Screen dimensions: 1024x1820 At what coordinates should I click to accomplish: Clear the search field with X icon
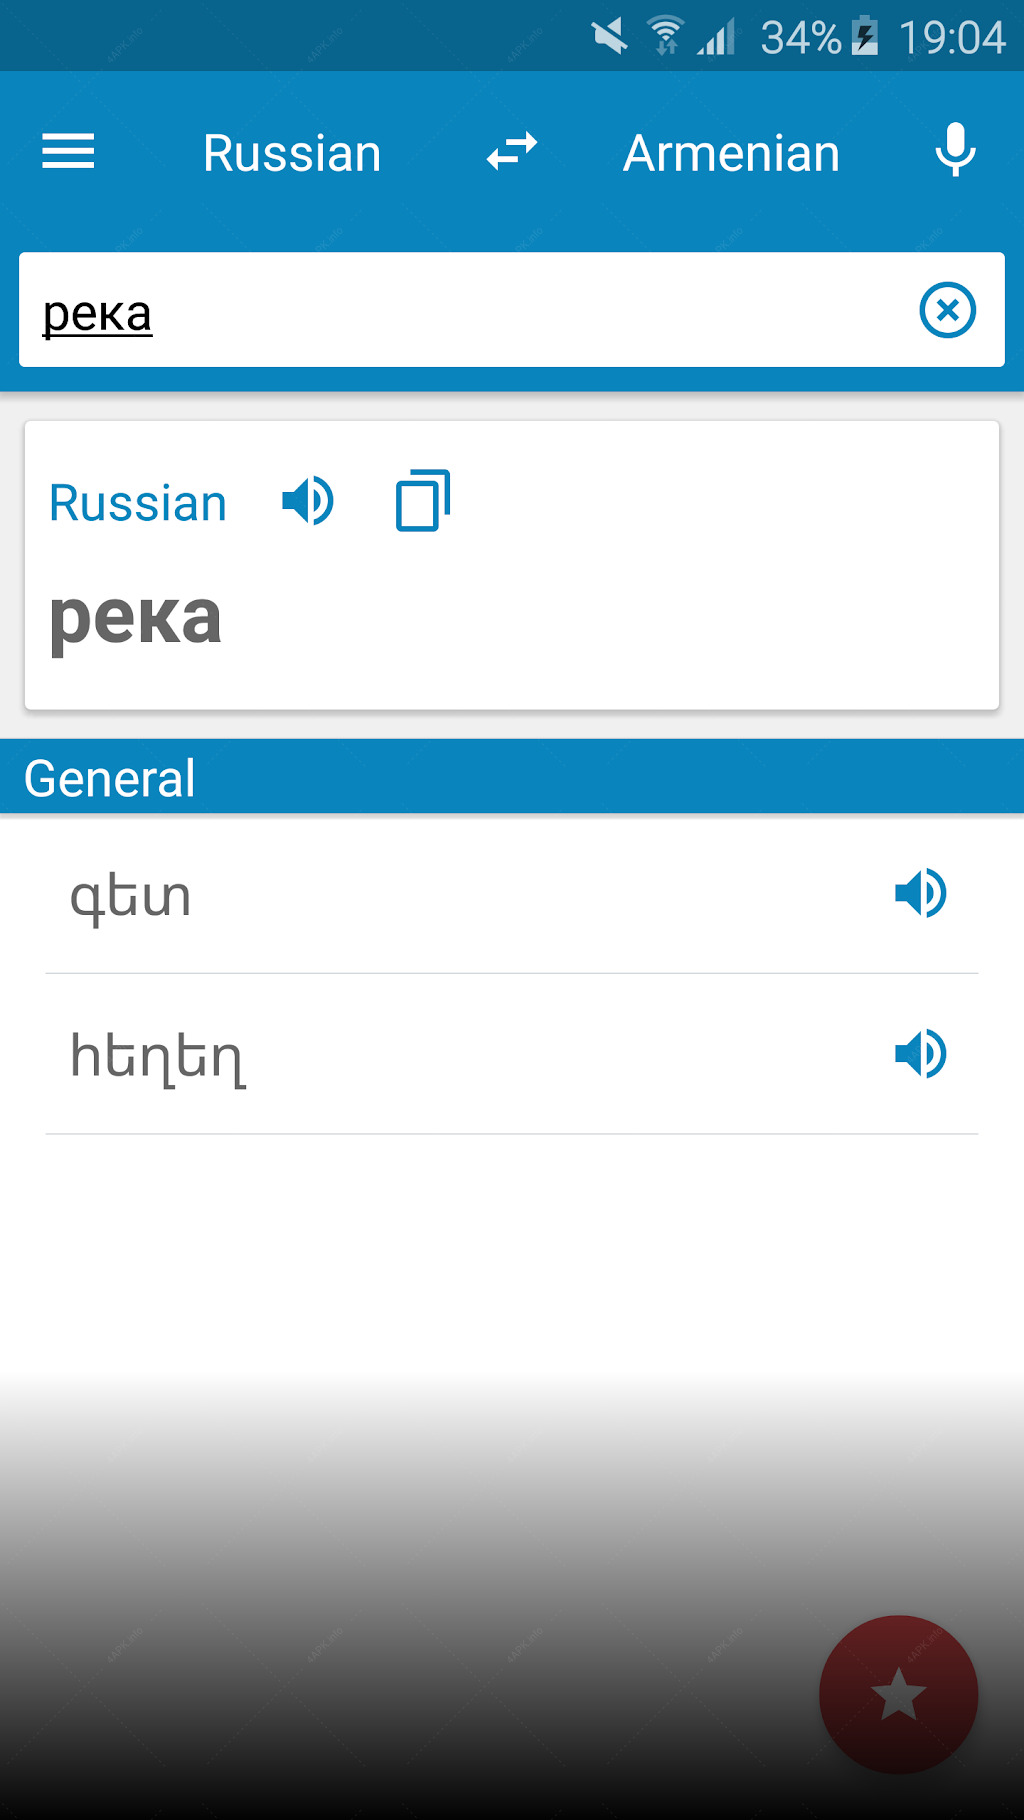[x=947, y=310]
